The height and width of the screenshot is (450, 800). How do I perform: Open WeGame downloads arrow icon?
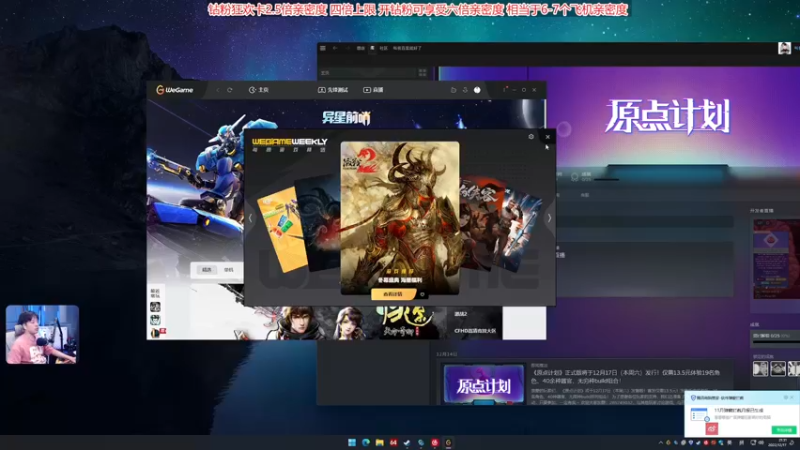point(465,90)
